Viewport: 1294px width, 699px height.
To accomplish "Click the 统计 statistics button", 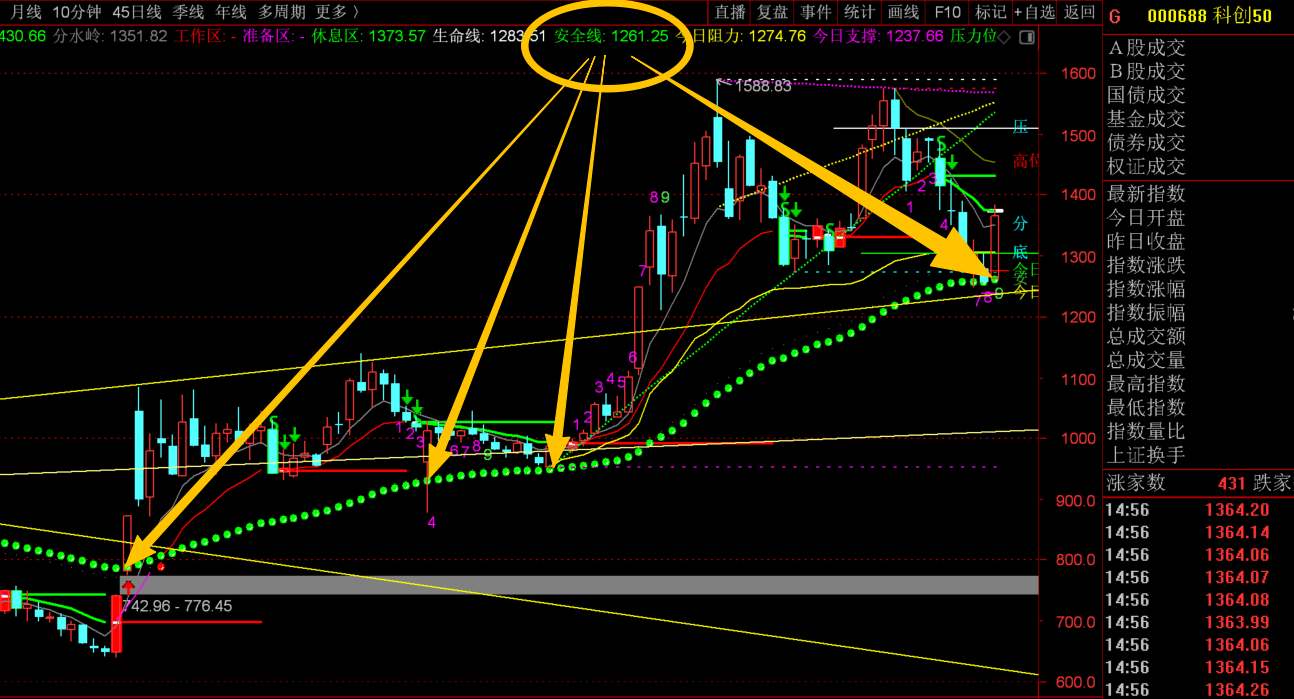I will click(859, 12).
